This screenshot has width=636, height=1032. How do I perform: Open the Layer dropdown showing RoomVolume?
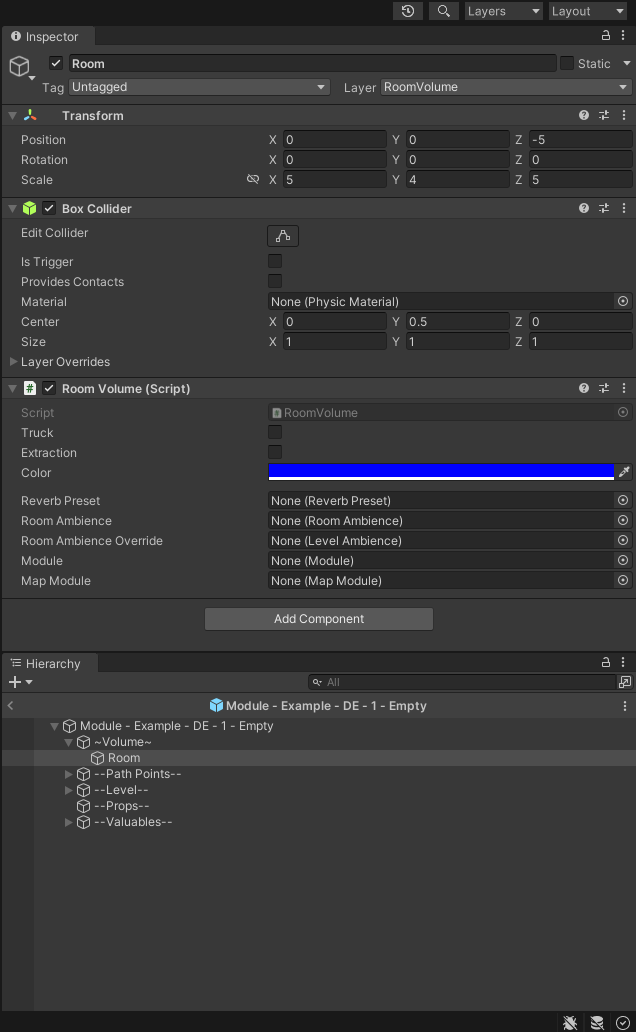[506, 87]
